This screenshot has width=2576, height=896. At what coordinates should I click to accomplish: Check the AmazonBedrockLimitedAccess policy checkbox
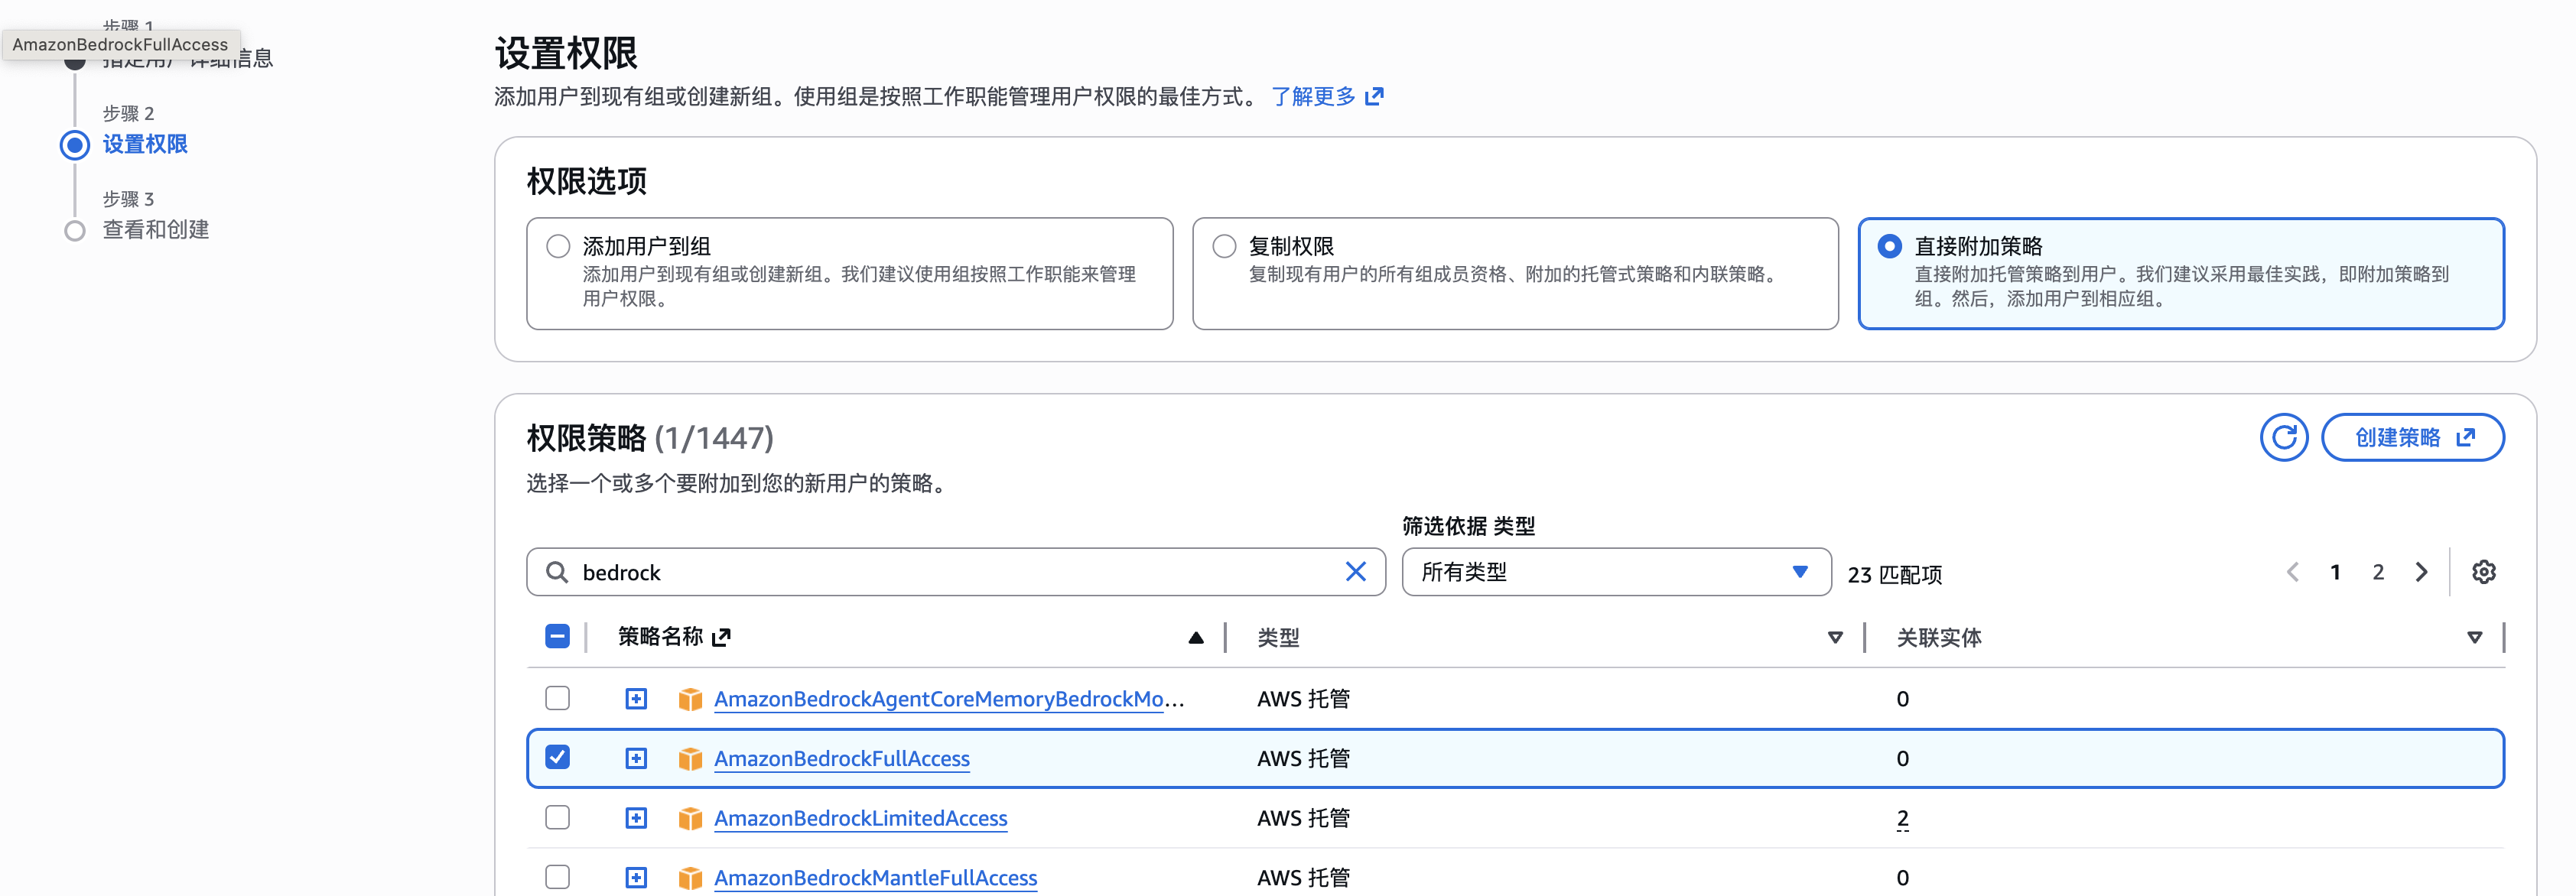coord(558,817)
